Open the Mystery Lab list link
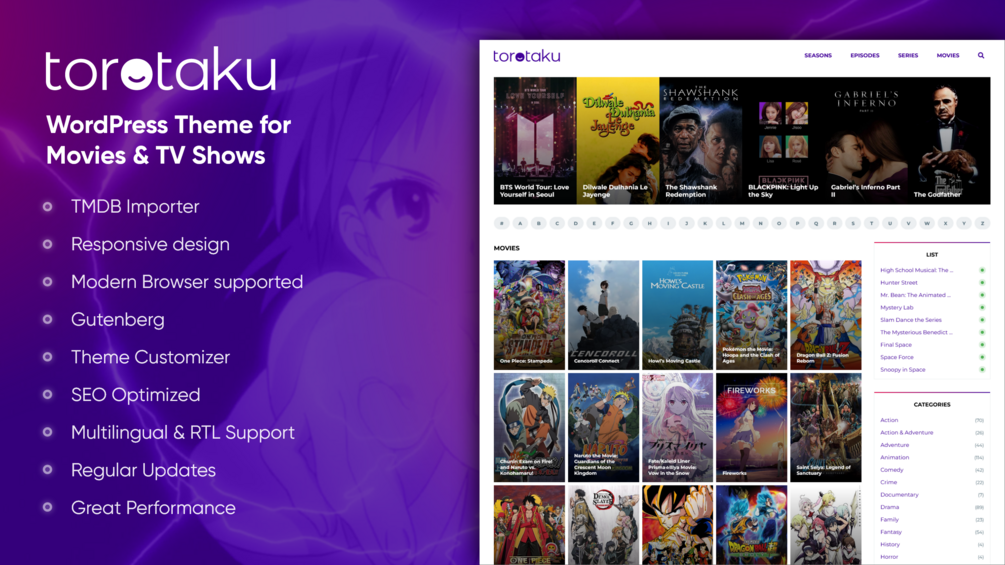 pos(897,307)
